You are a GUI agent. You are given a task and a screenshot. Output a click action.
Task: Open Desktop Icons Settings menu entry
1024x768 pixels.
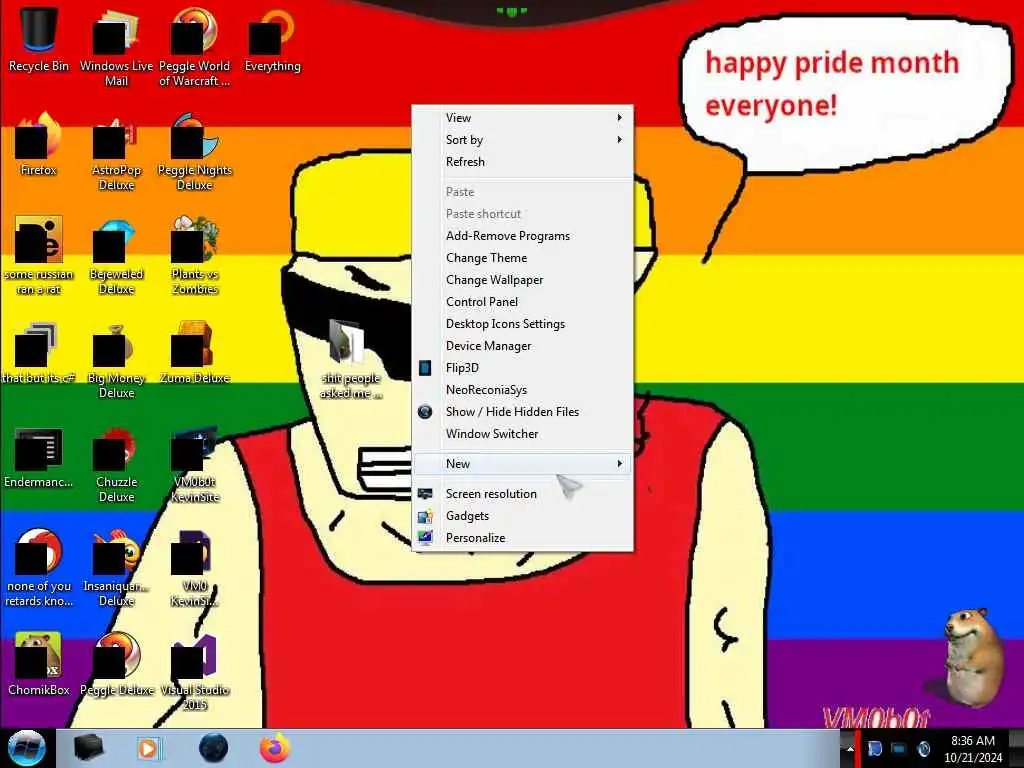click(522, 324)
